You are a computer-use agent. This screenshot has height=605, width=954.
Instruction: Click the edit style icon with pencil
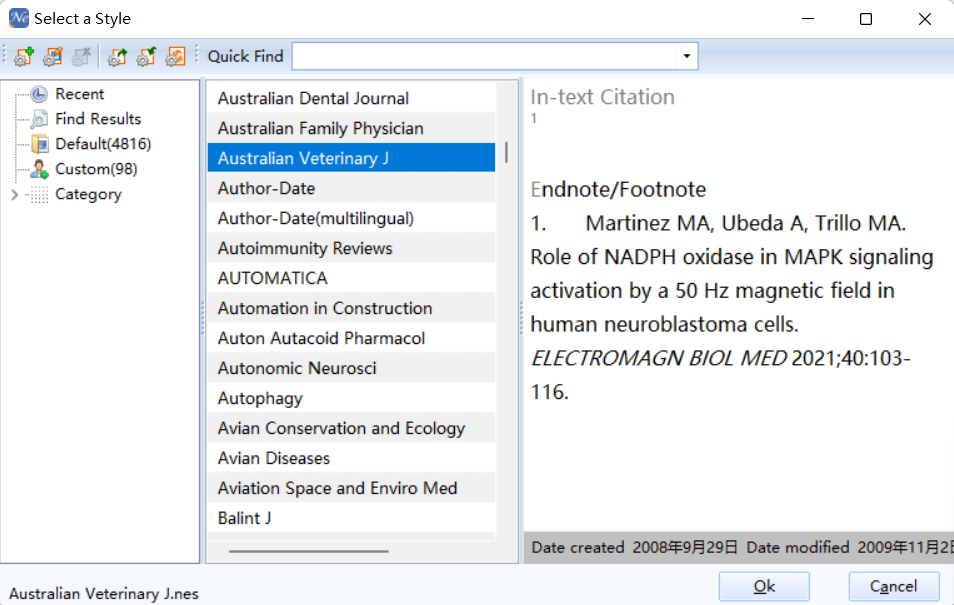click(x=53, y=56)
